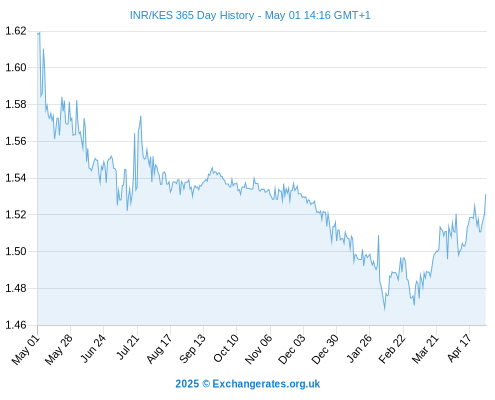
Task: Click the Dec 30 axis label
Action: [325, 349]
